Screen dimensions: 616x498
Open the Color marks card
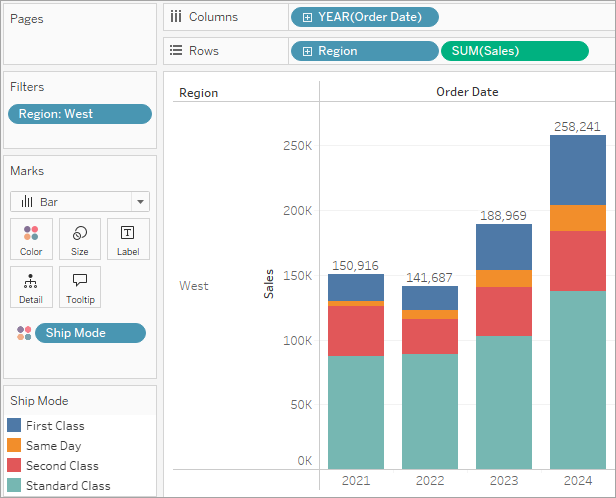pyautogui.click(x=31, y=239)
